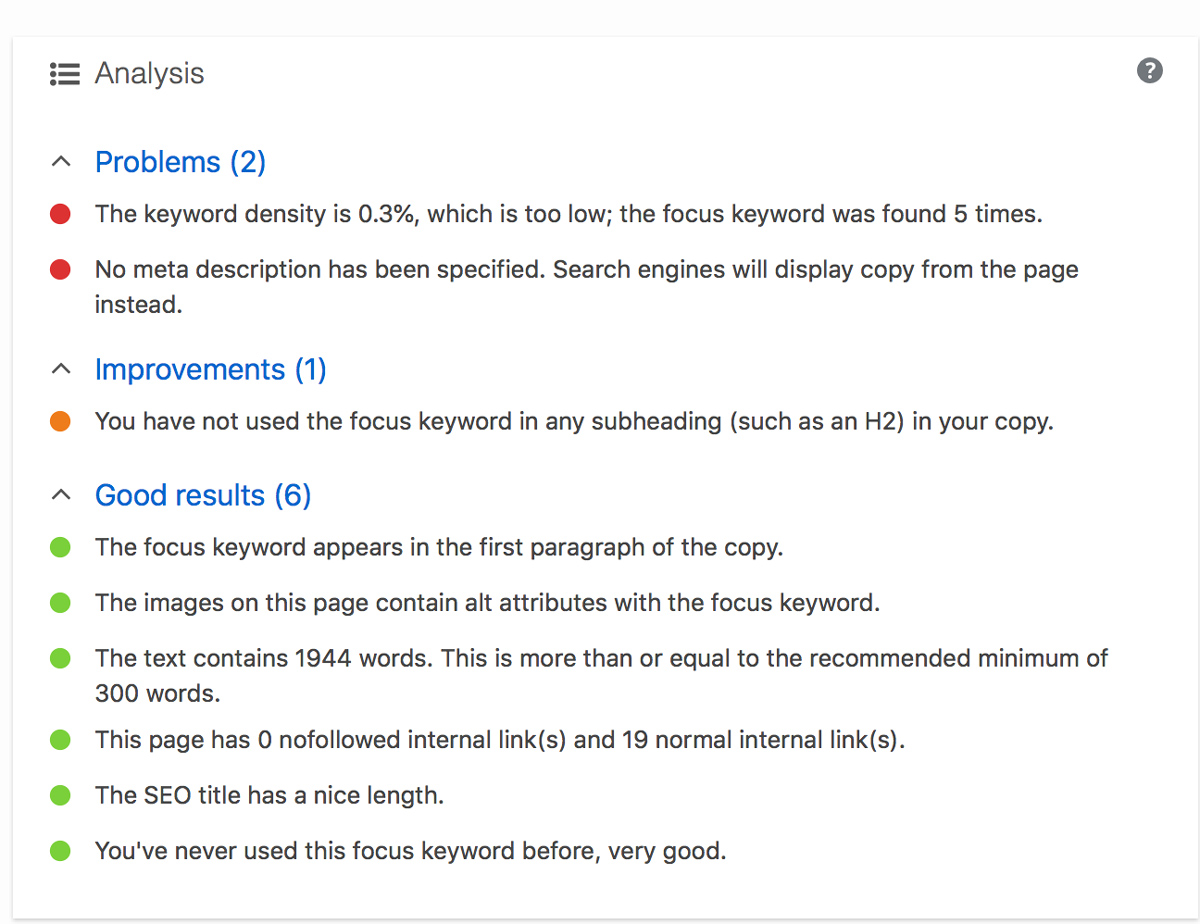
Task: Select the SEO title nice length message
Action: pyautogui.click(x=269, y=796)
